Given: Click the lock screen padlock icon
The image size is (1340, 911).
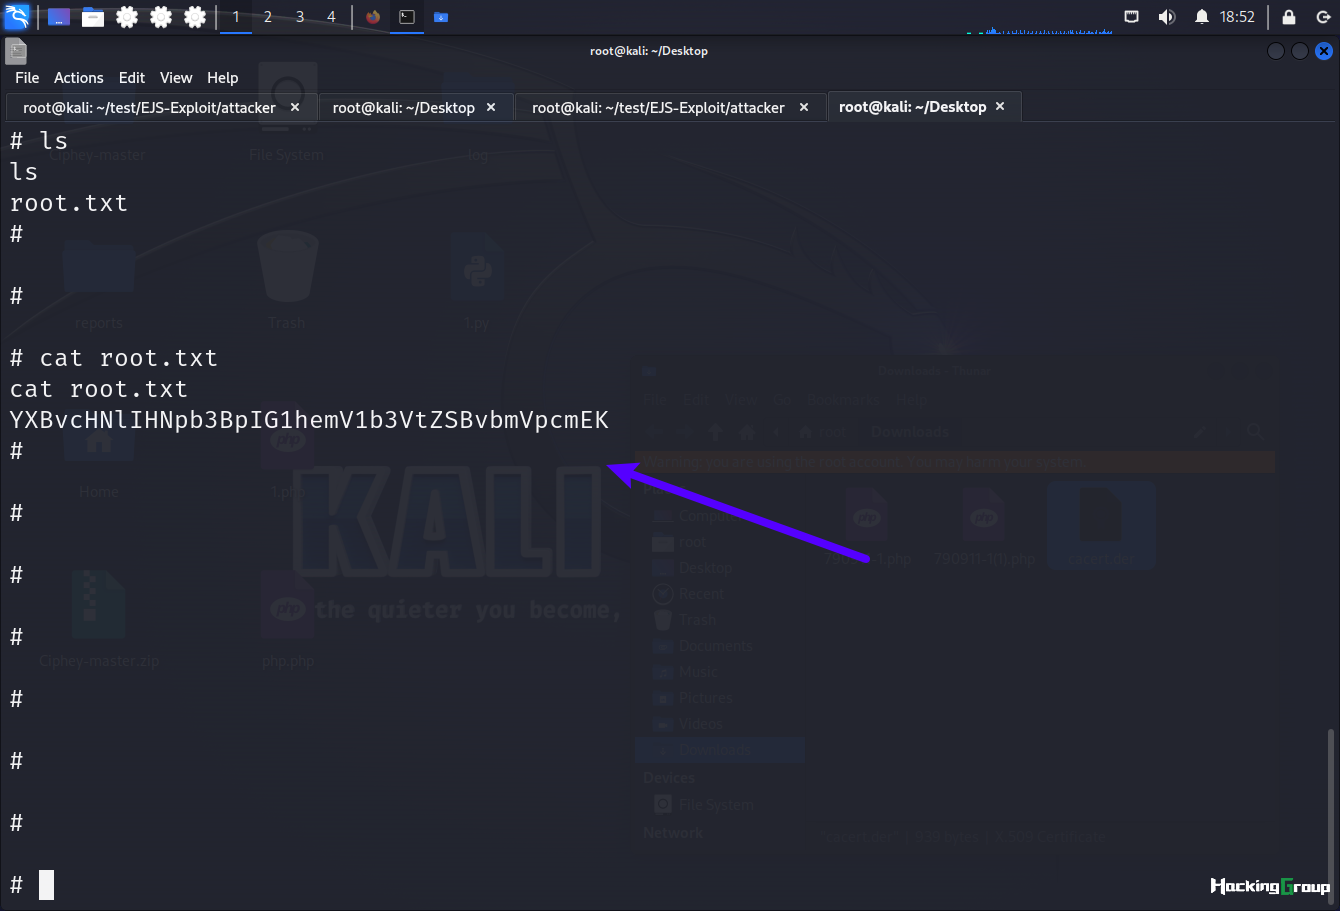Looking at the screenshot, I should point(1289,17).
